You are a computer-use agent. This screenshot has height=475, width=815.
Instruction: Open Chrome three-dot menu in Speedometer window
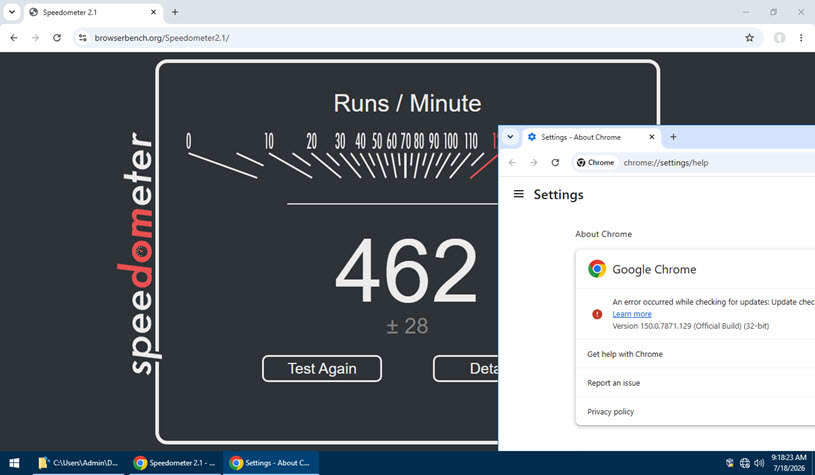[801, 38]
